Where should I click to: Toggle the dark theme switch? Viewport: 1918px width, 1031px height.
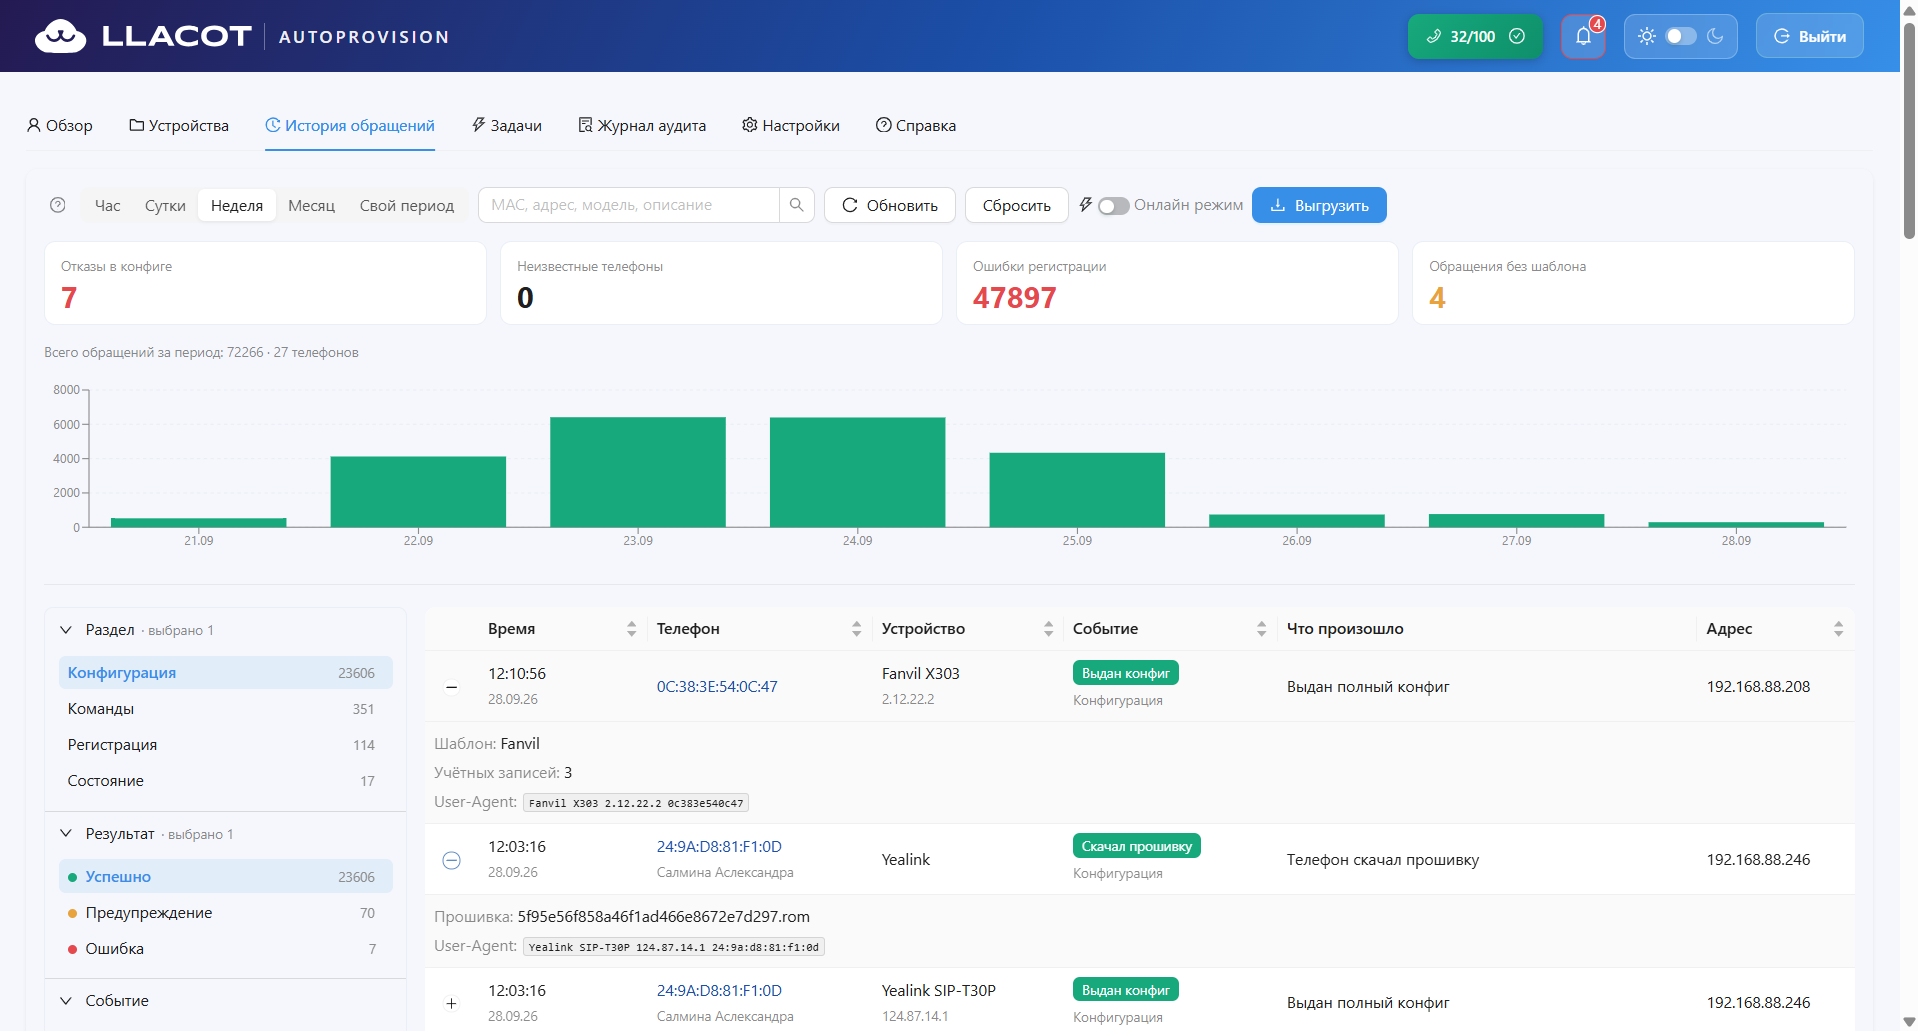[x=1681, y=36]
